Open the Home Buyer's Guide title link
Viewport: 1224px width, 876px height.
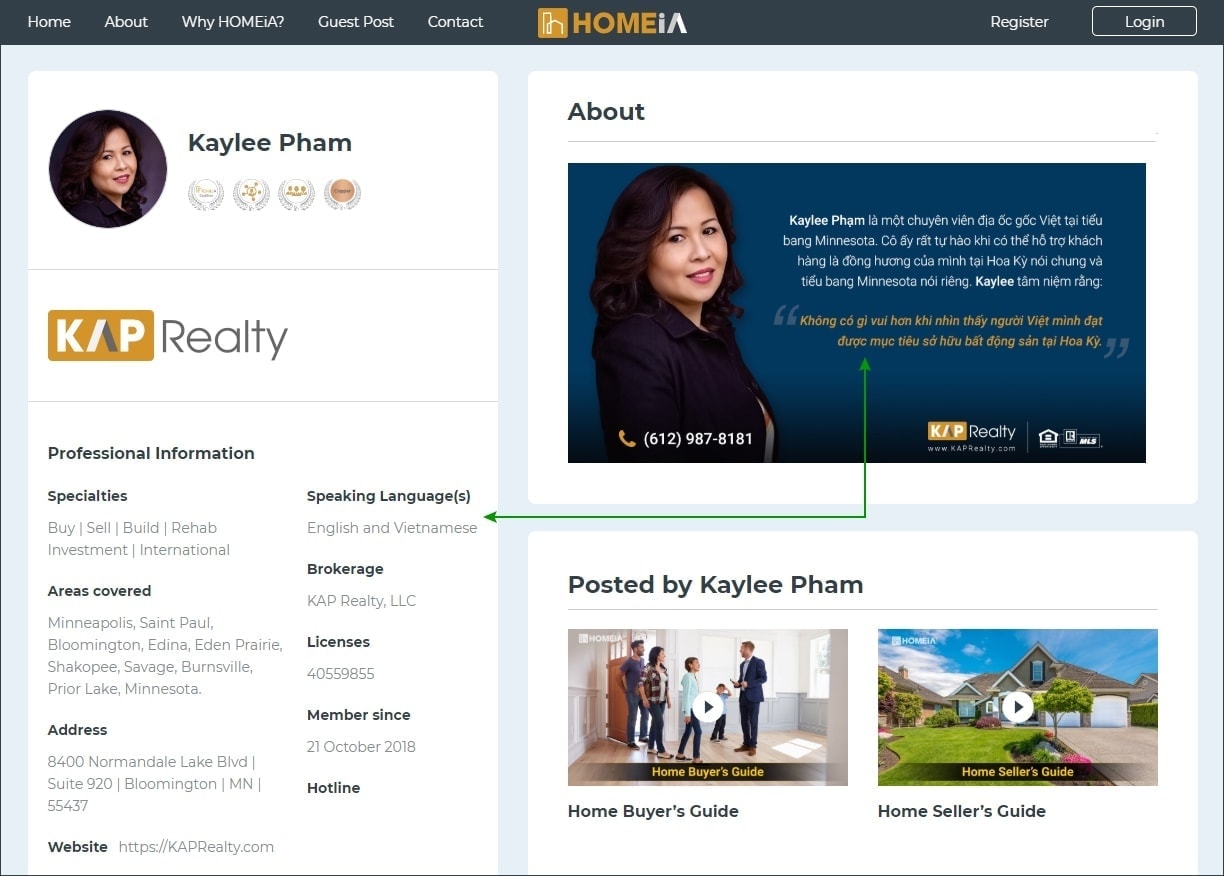[653, 811]
